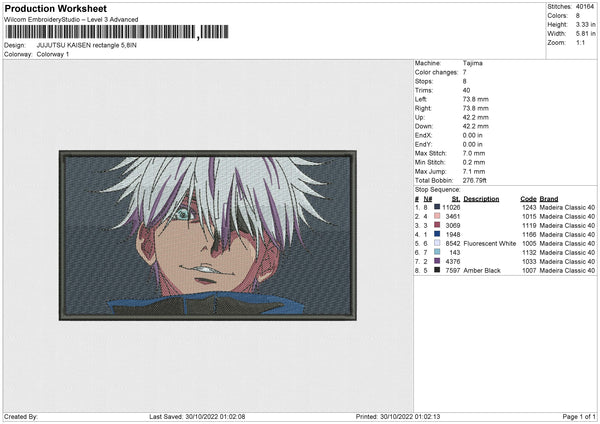Pick the blue swatch in stop 4
Image resolution: width=600 pixels, height=424 pixels.
(x=438, y=234)
